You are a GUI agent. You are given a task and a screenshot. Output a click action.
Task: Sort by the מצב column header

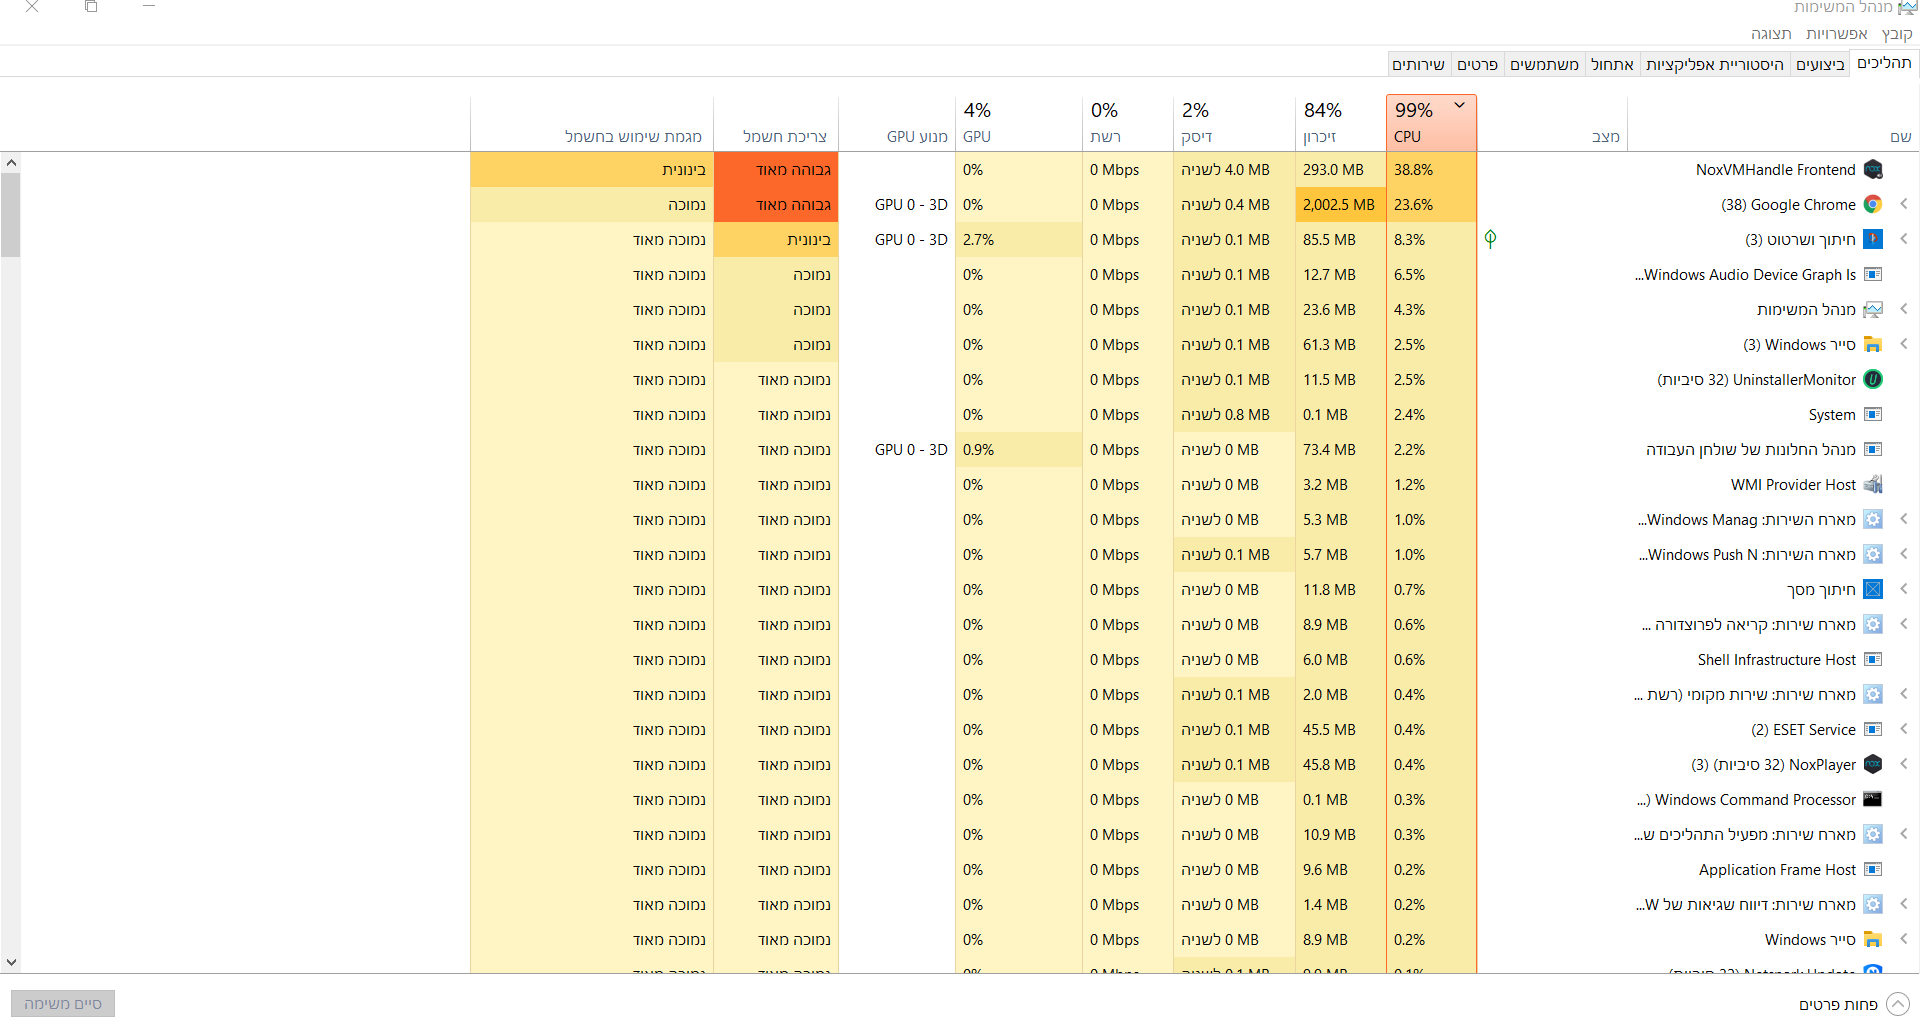[1552, 123]
